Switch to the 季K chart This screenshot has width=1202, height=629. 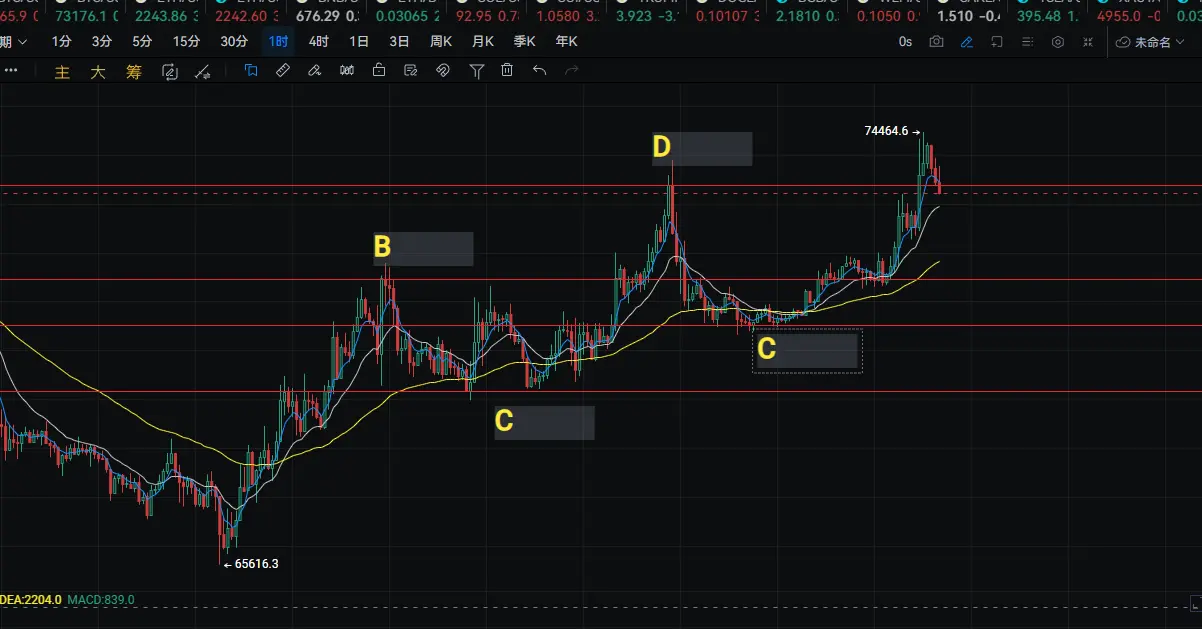[525, 41]
